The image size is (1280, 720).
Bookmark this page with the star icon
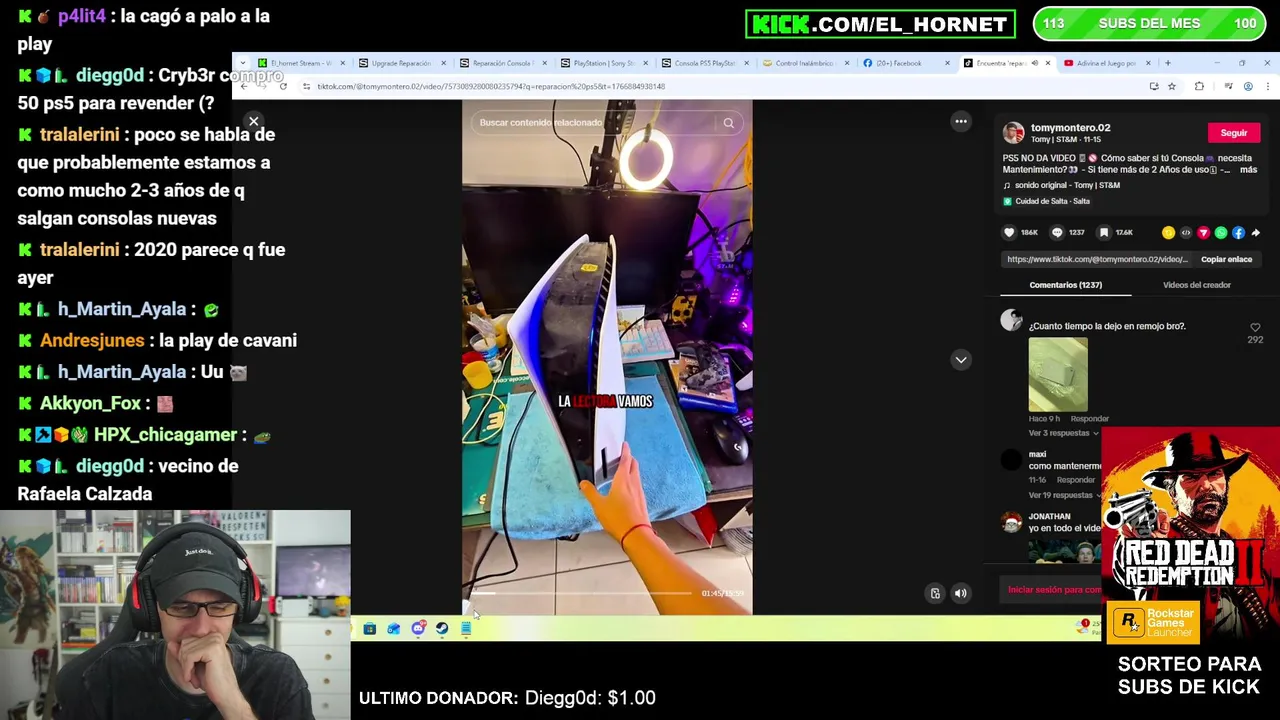click(1171, 87)
